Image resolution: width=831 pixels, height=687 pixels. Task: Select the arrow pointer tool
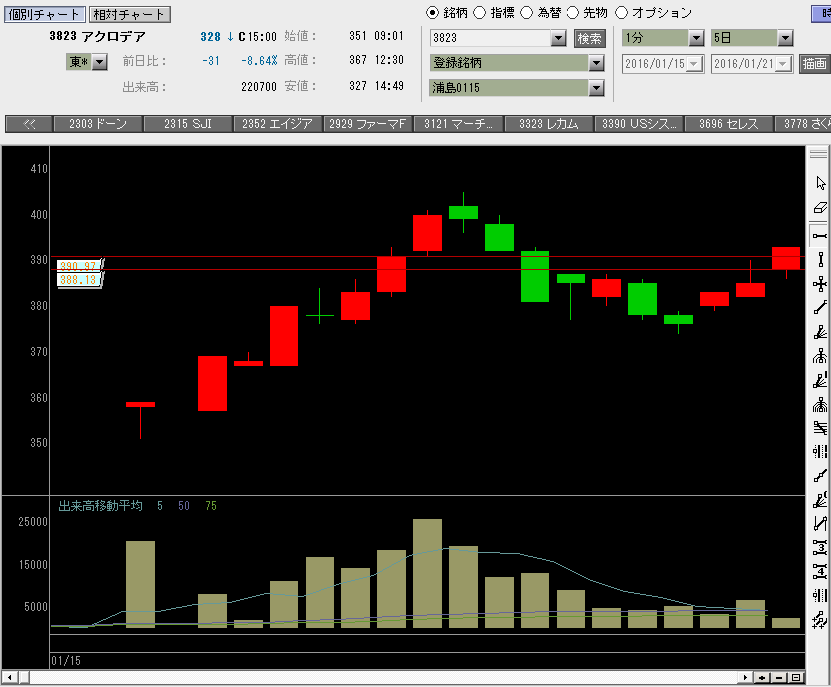(x=820, y=183)
